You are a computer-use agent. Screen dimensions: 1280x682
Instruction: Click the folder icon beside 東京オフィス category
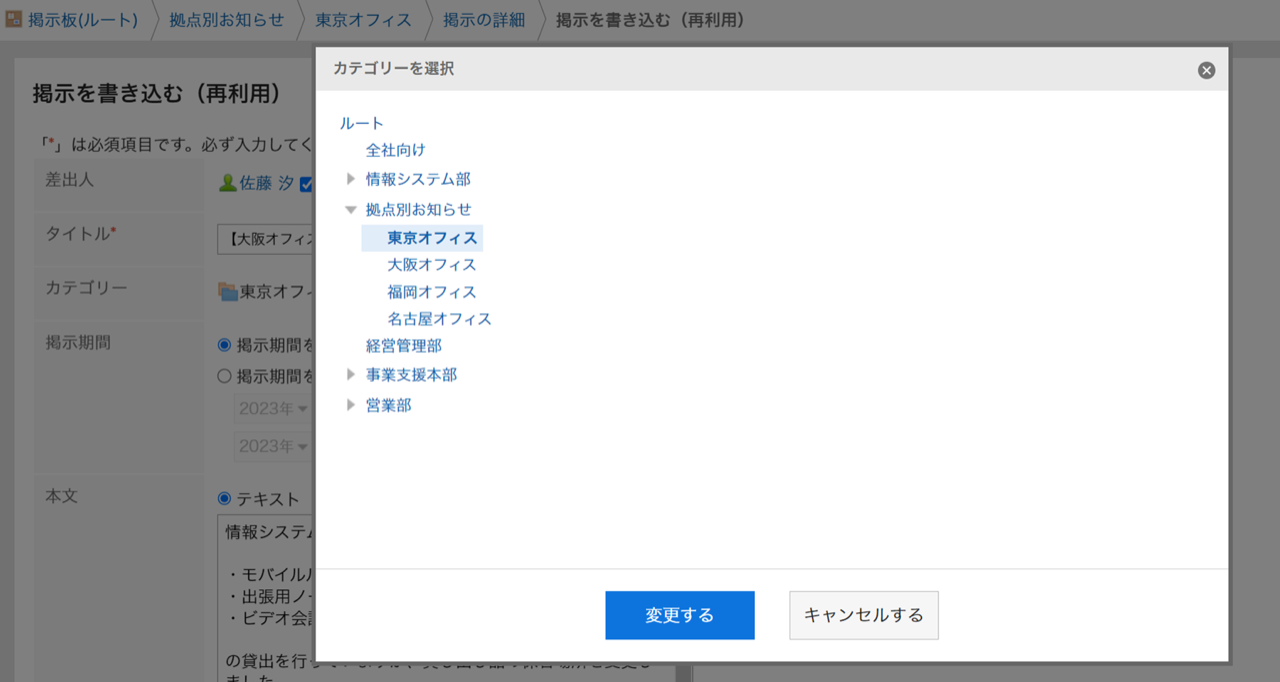[228, 292]
